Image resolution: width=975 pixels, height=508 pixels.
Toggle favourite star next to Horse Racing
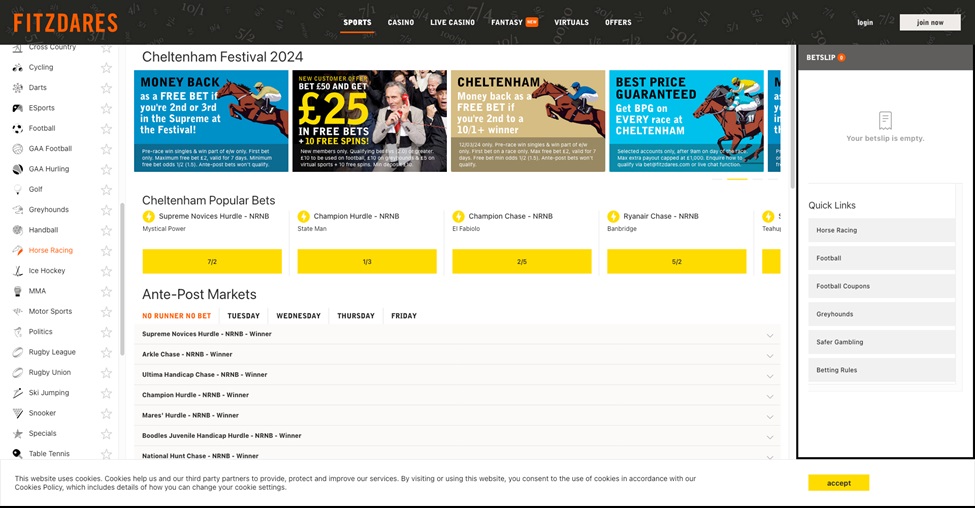(106, 251)
